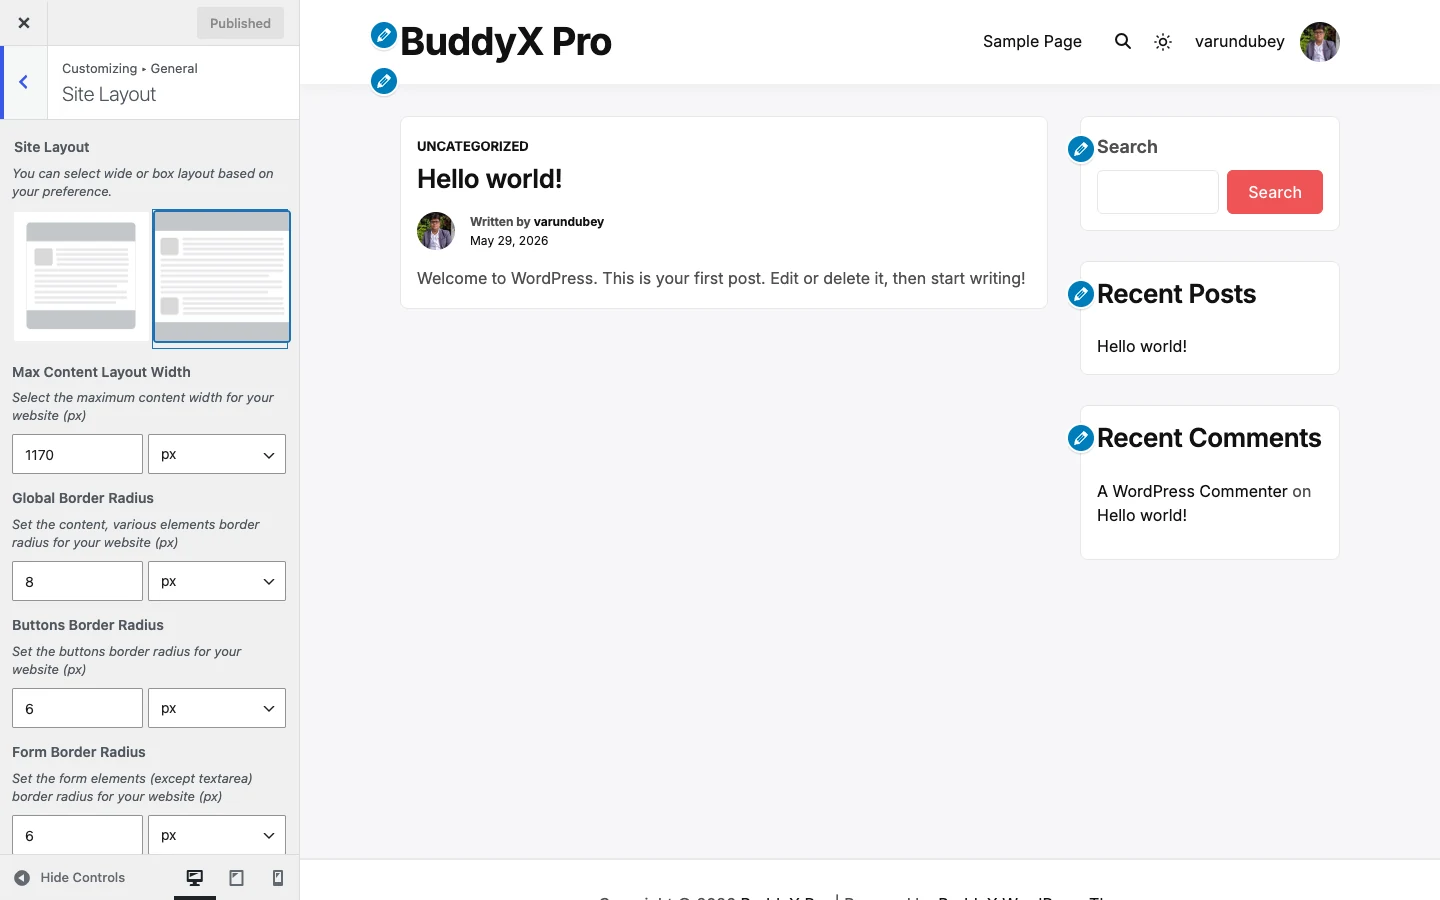Viewport: 1440px width, 900px height.
Task: Select the wide site layout thumbnail
Action: coord(221,276)
